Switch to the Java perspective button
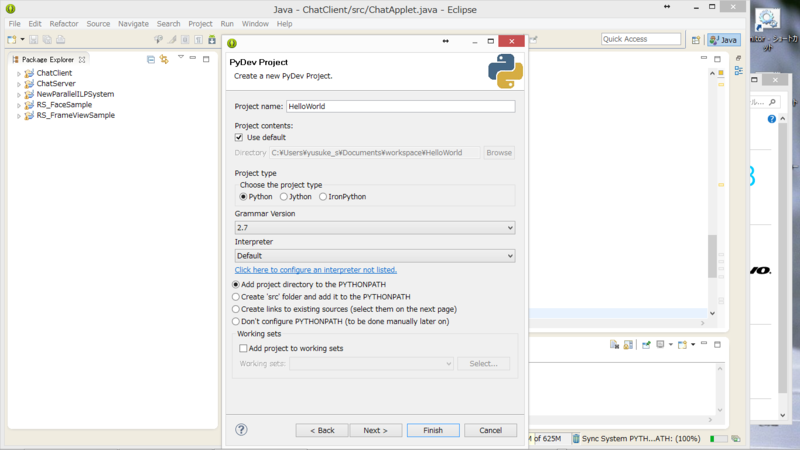 point(724,40)
